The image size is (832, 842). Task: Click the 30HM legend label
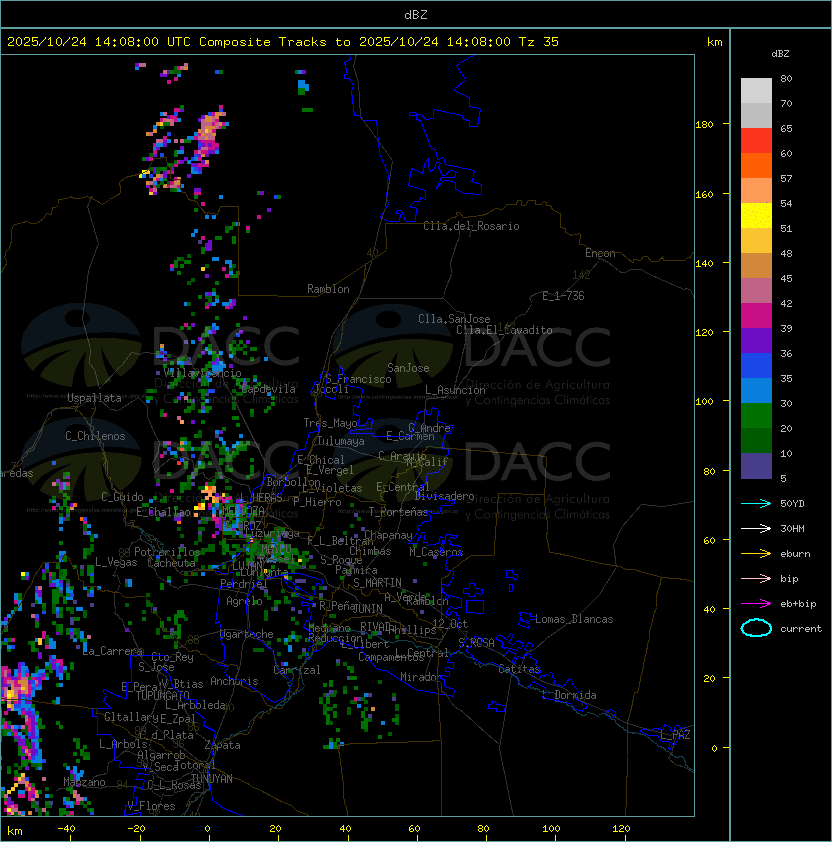point(792,528)
